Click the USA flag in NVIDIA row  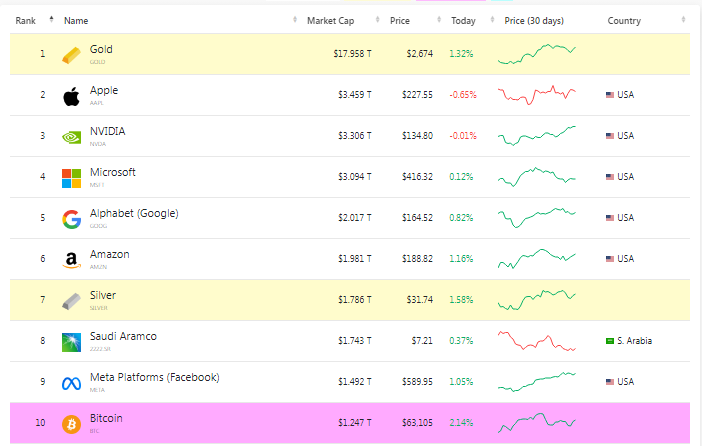click(609, 136)
